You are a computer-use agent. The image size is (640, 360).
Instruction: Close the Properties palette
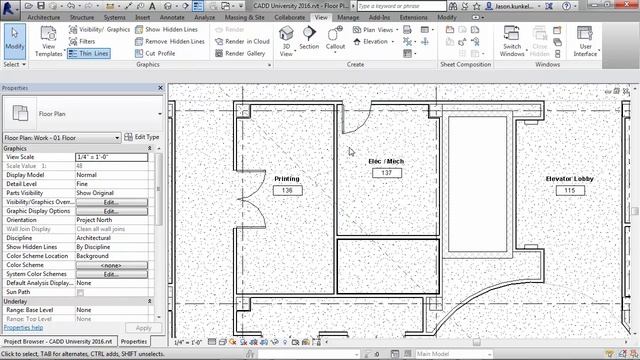click(160, 88)
